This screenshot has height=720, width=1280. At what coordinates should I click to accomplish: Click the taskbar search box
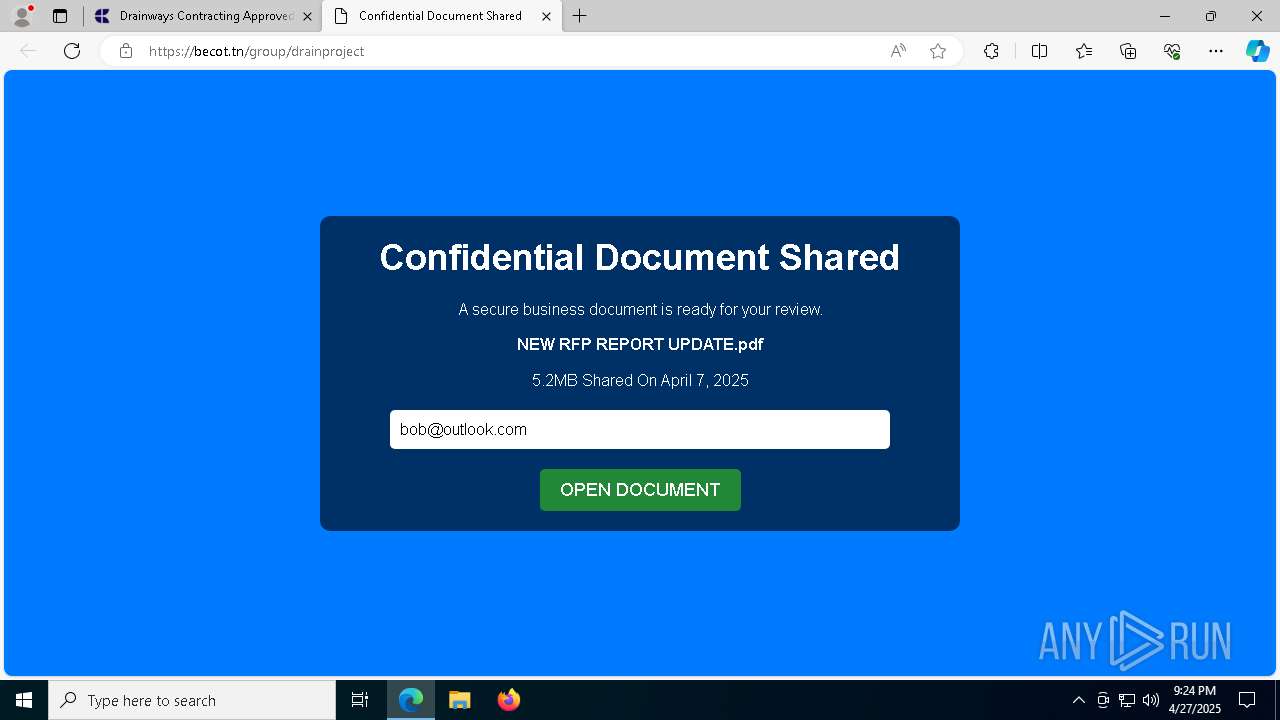point(192,700)
